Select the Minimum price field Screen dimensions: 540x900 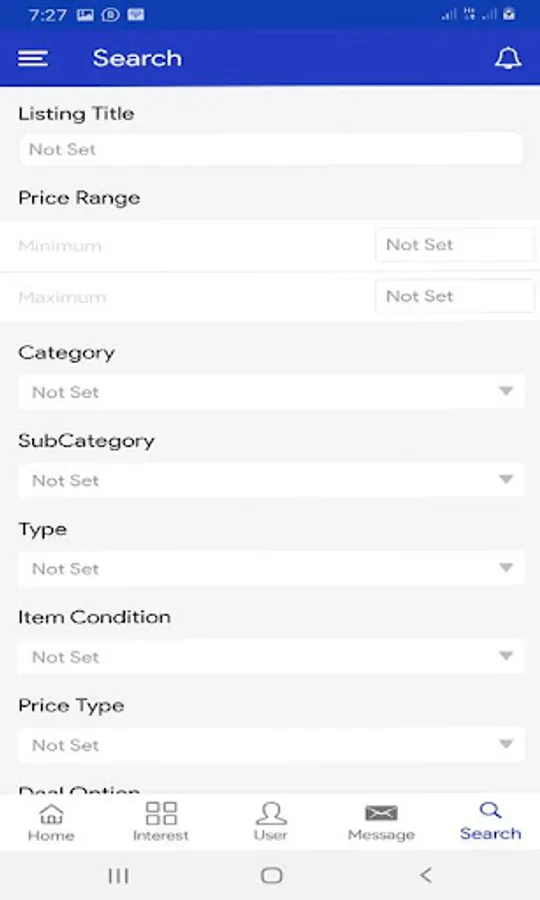pyautogui.click(x=454, y=245)
